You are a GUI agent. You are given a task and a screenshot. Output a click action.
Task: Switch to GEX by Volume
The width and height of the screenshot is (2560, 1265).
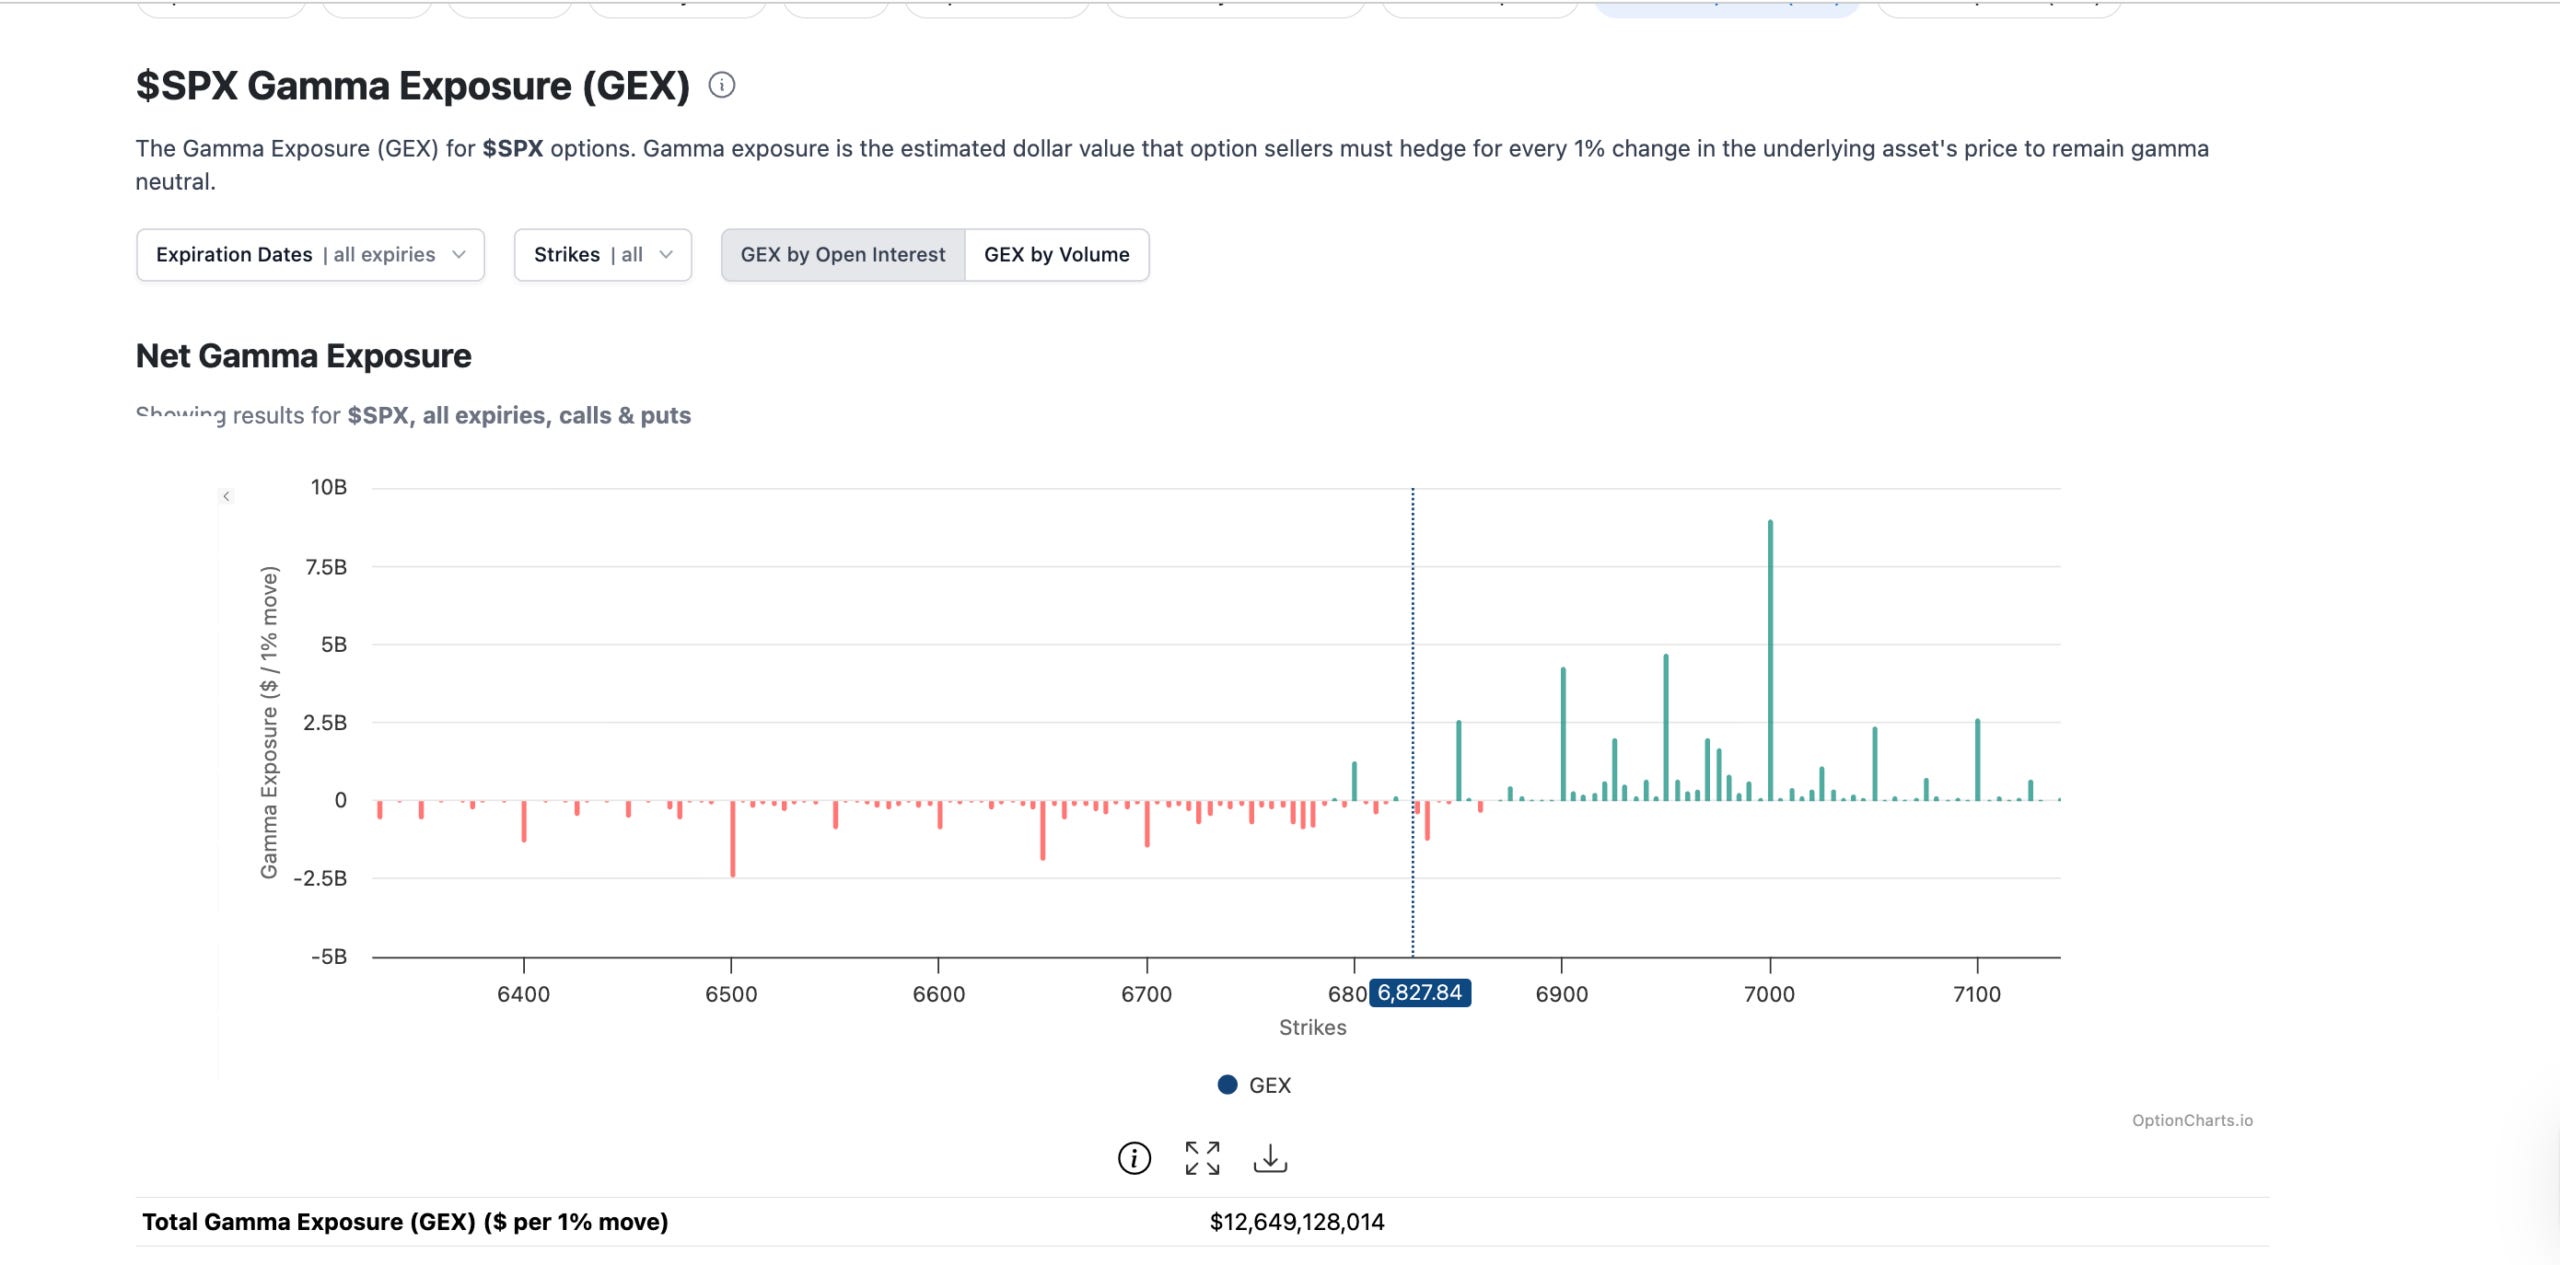1056,255
